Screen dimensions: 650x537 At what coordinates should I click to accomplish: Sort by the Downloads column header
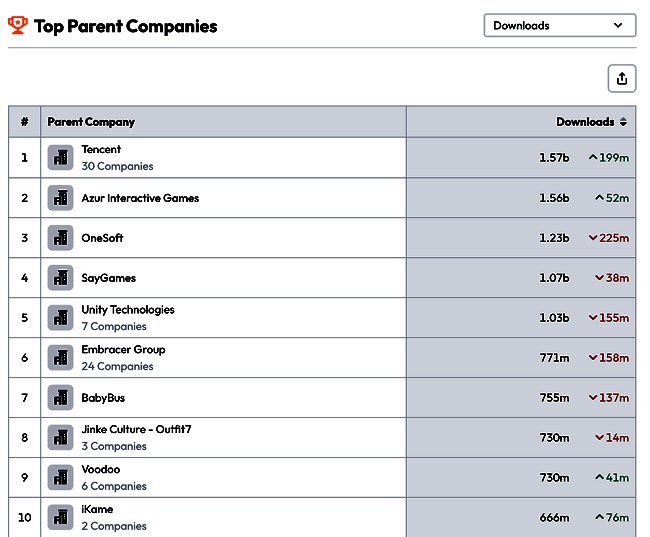pyautogui.click(x=591, y=122)
